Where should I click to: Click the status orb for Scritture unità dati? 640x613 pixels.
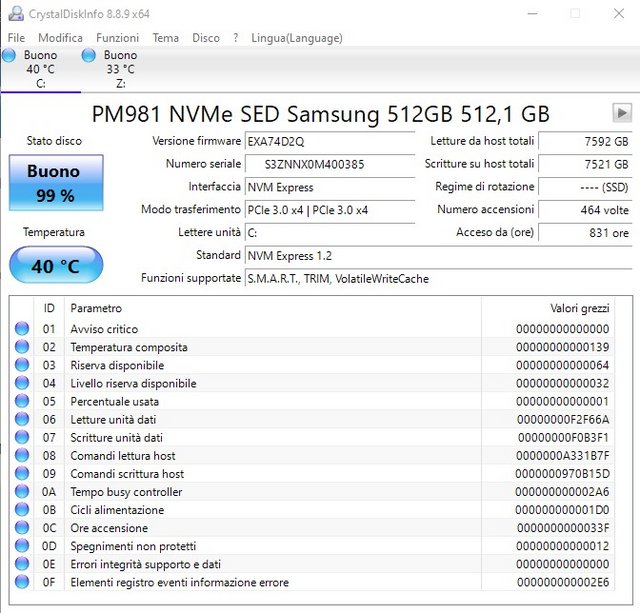(x=22, y=437)
